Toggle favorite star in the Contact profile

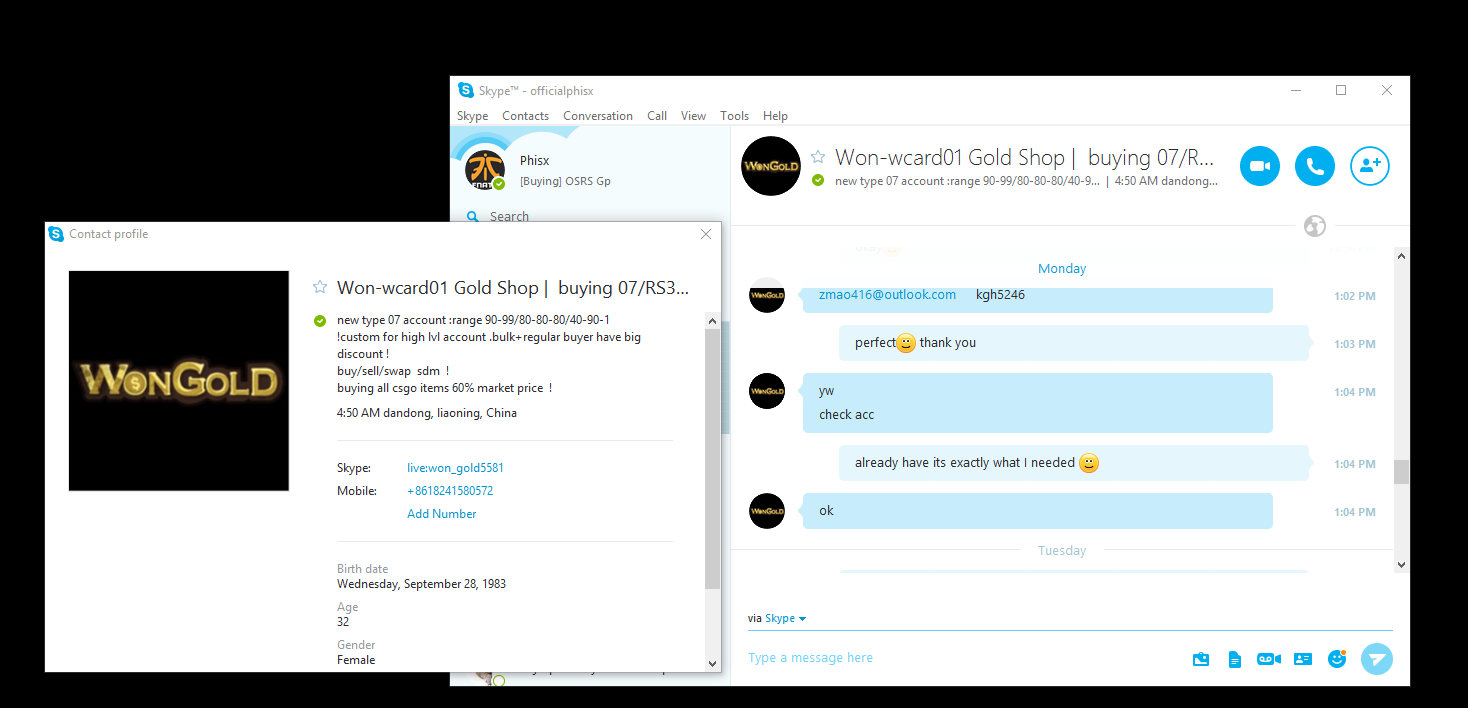click(320, 287)
